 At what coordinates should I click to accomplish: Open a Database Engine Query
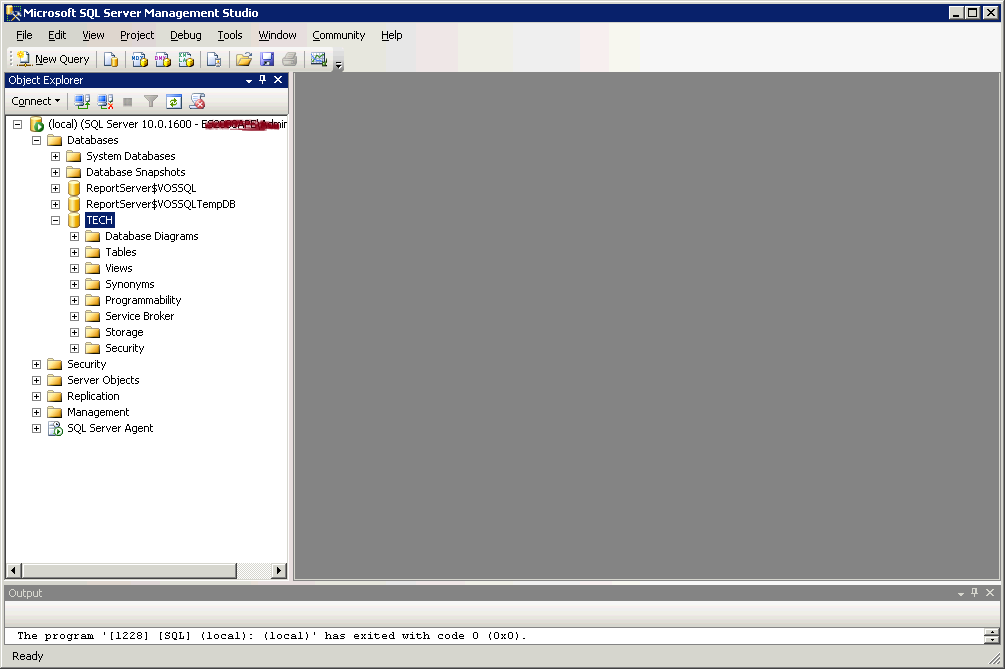(x=111, y=60)
